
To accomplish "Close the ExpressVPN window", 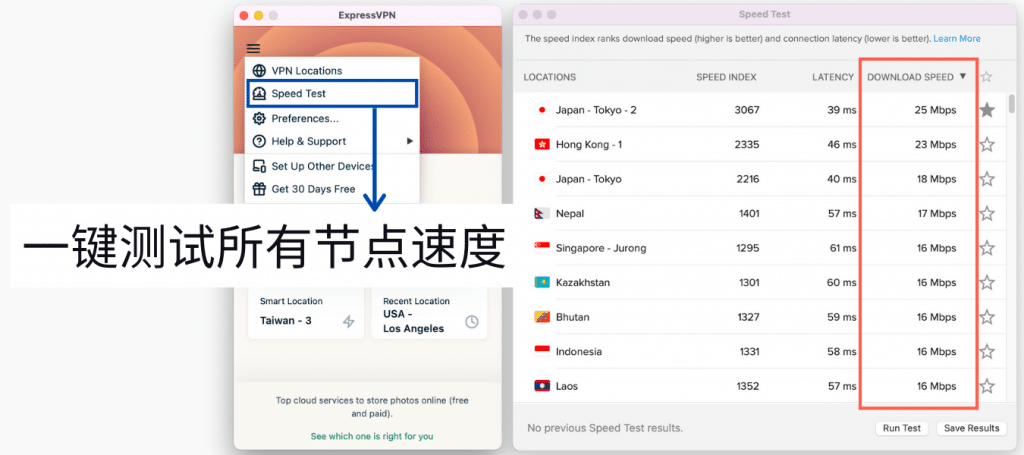I will point(244,15).
